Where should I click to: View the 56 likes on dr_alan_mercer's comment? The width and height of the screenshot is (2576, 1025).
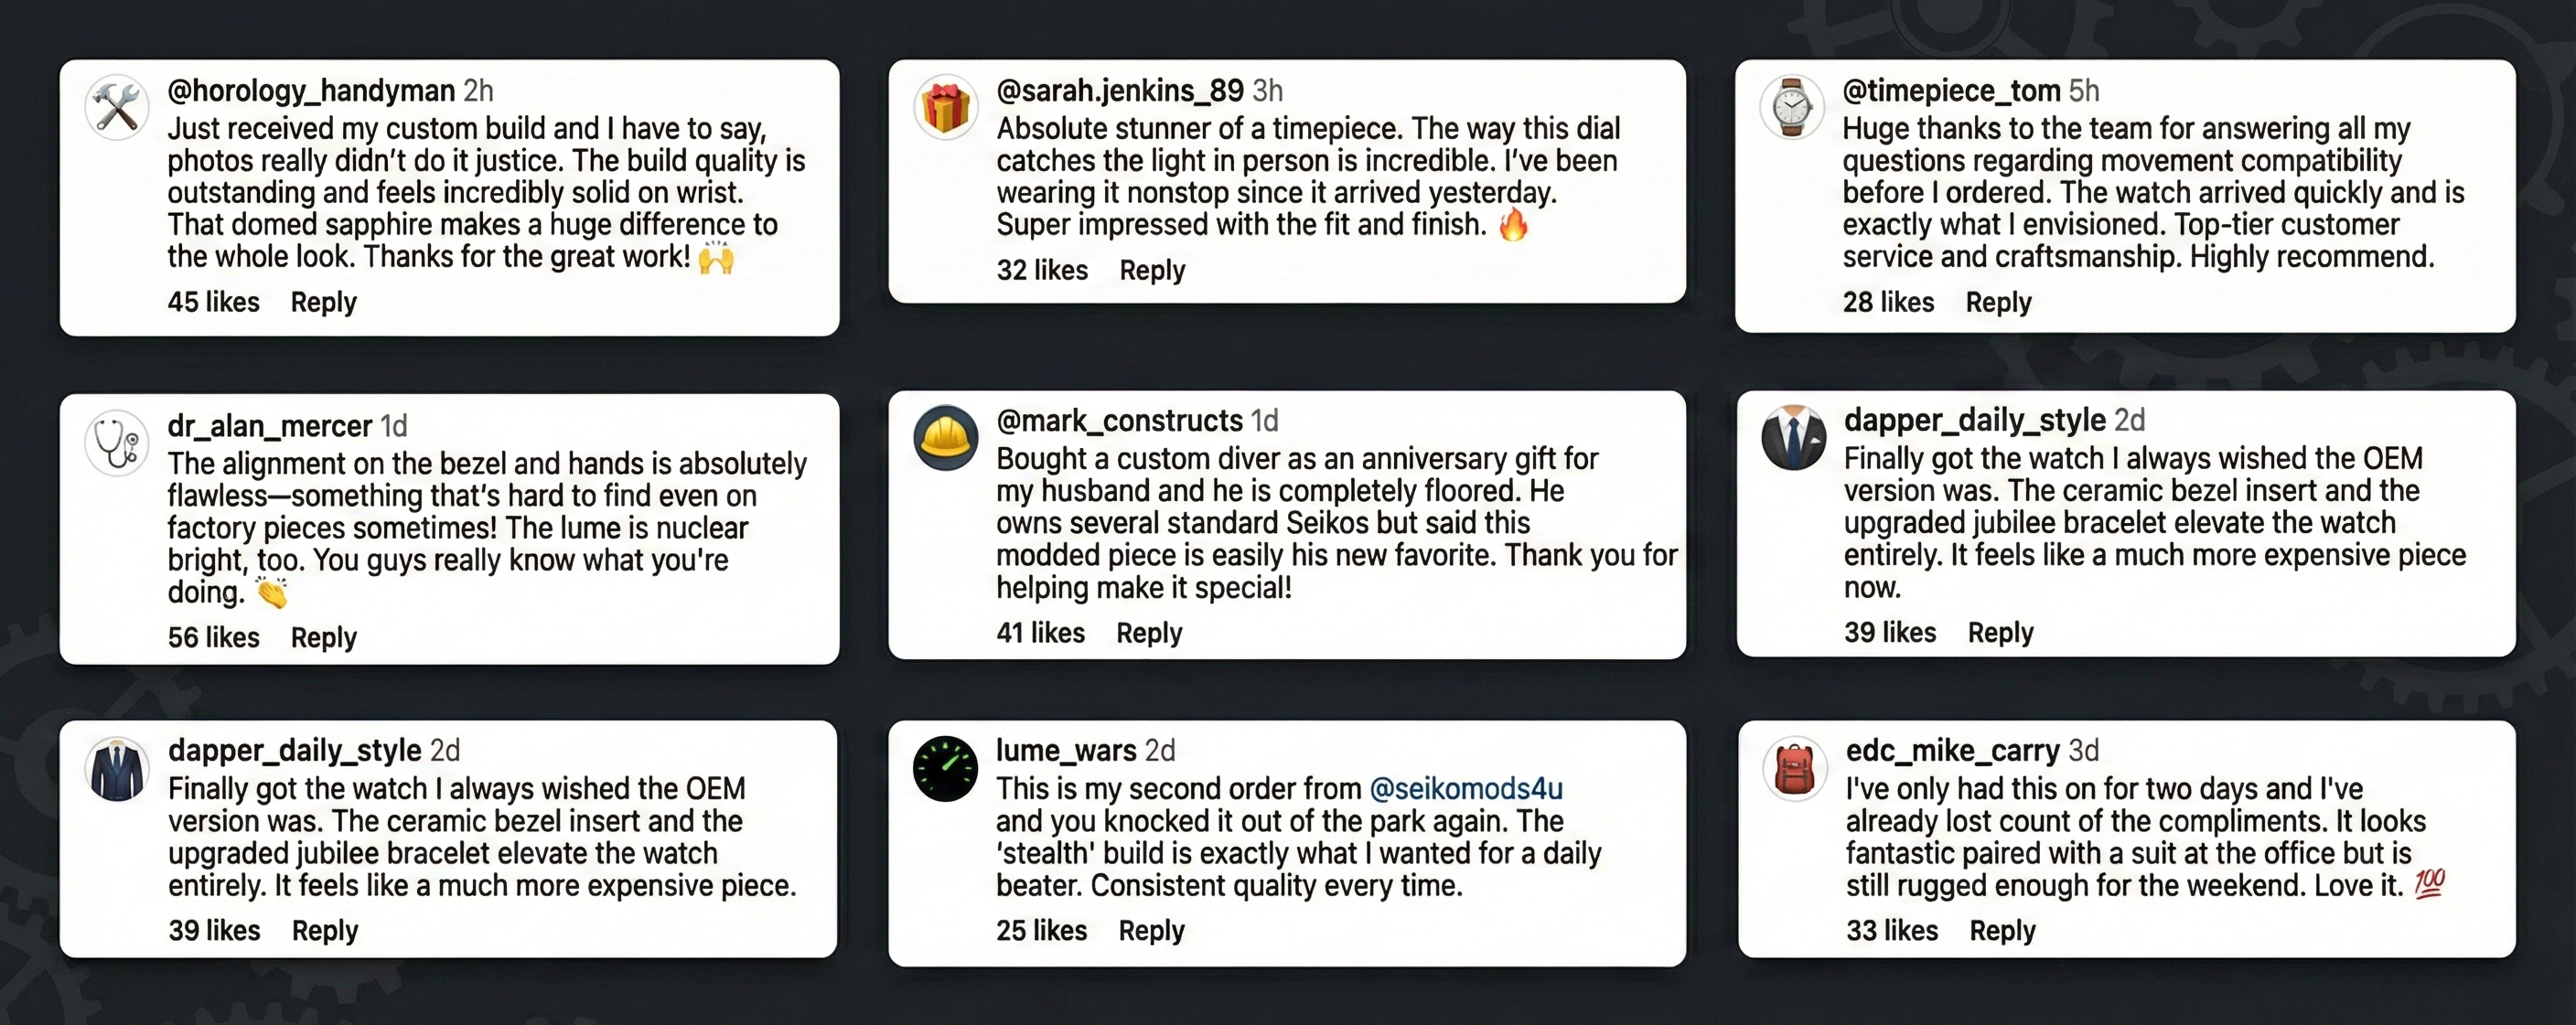(213, 637)
